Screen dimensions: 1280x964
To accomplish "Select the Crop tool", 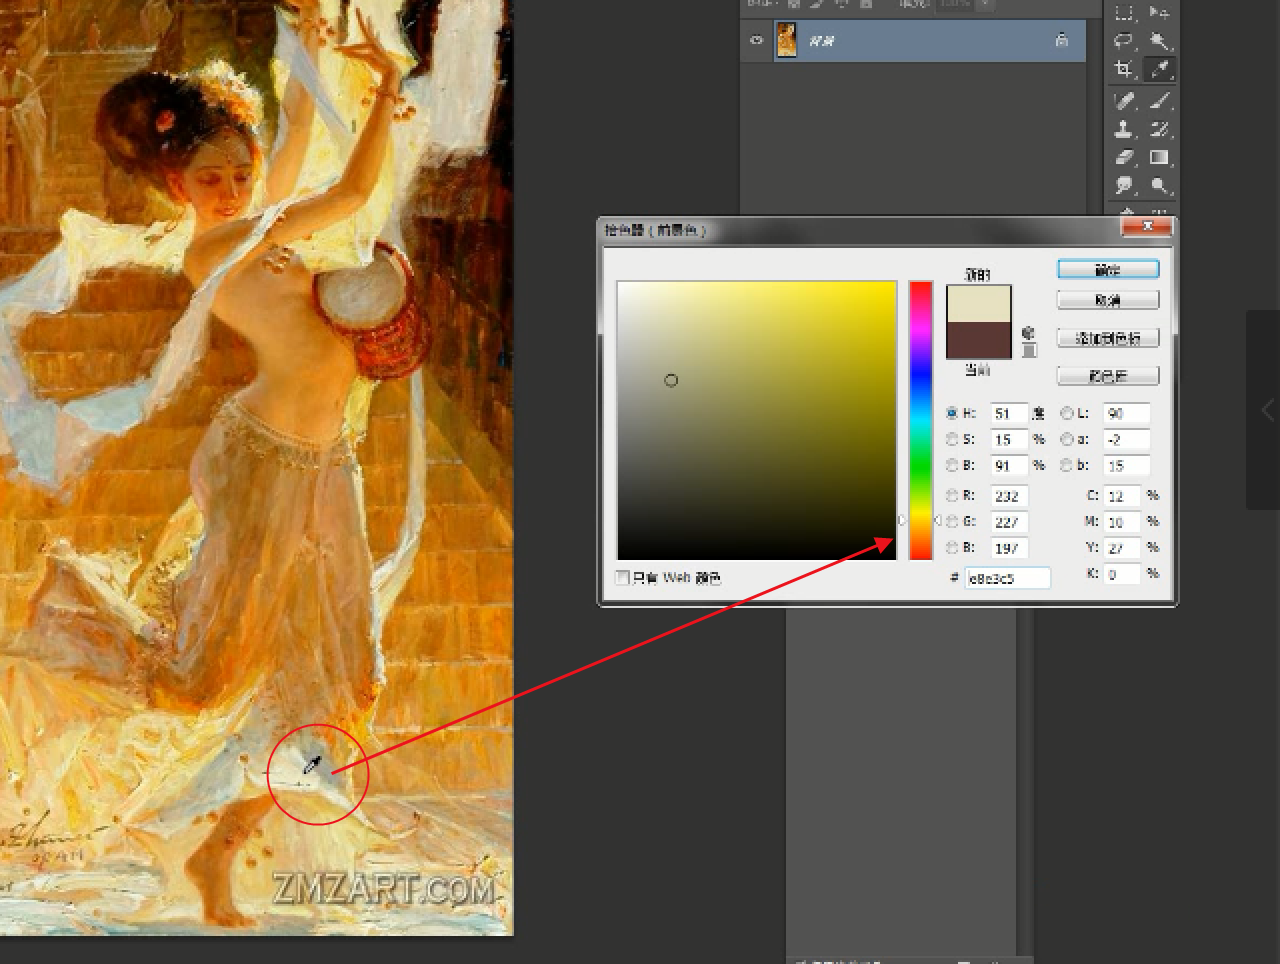I will click(x=1124, y=69).
